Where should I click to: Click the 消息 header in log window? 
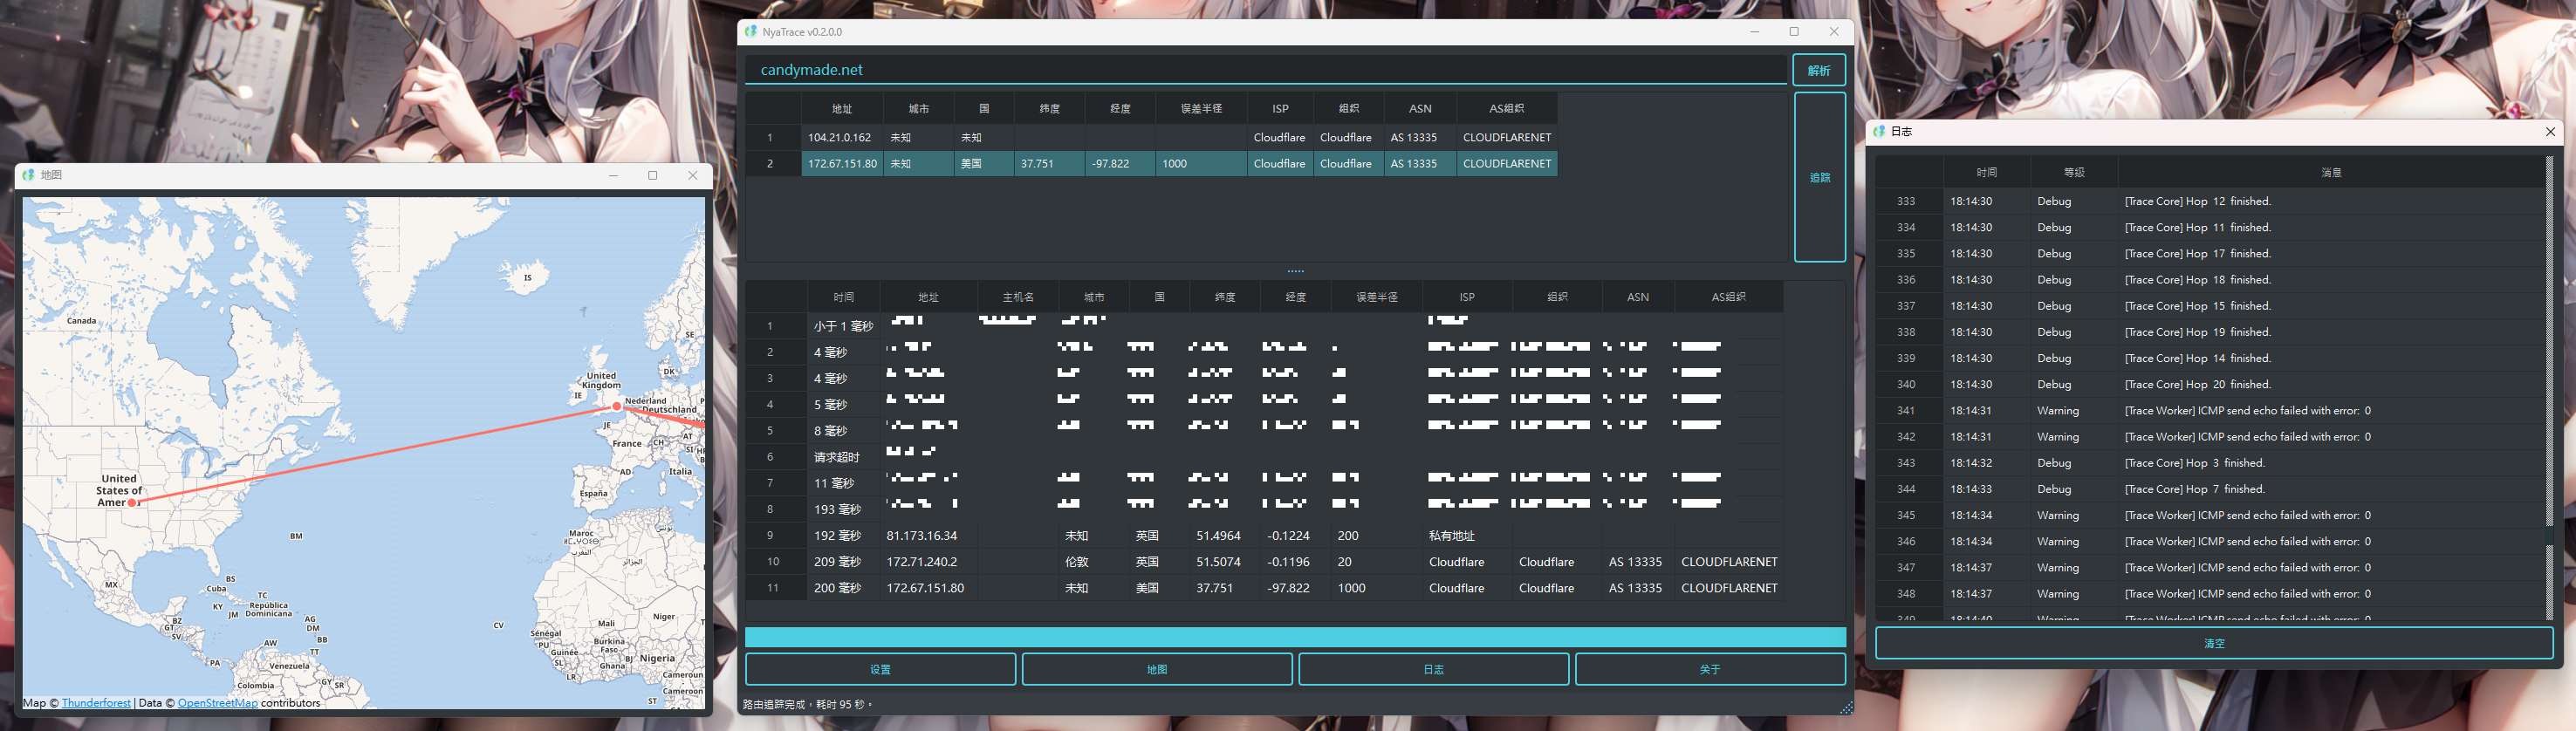[x=2331, y=172]
